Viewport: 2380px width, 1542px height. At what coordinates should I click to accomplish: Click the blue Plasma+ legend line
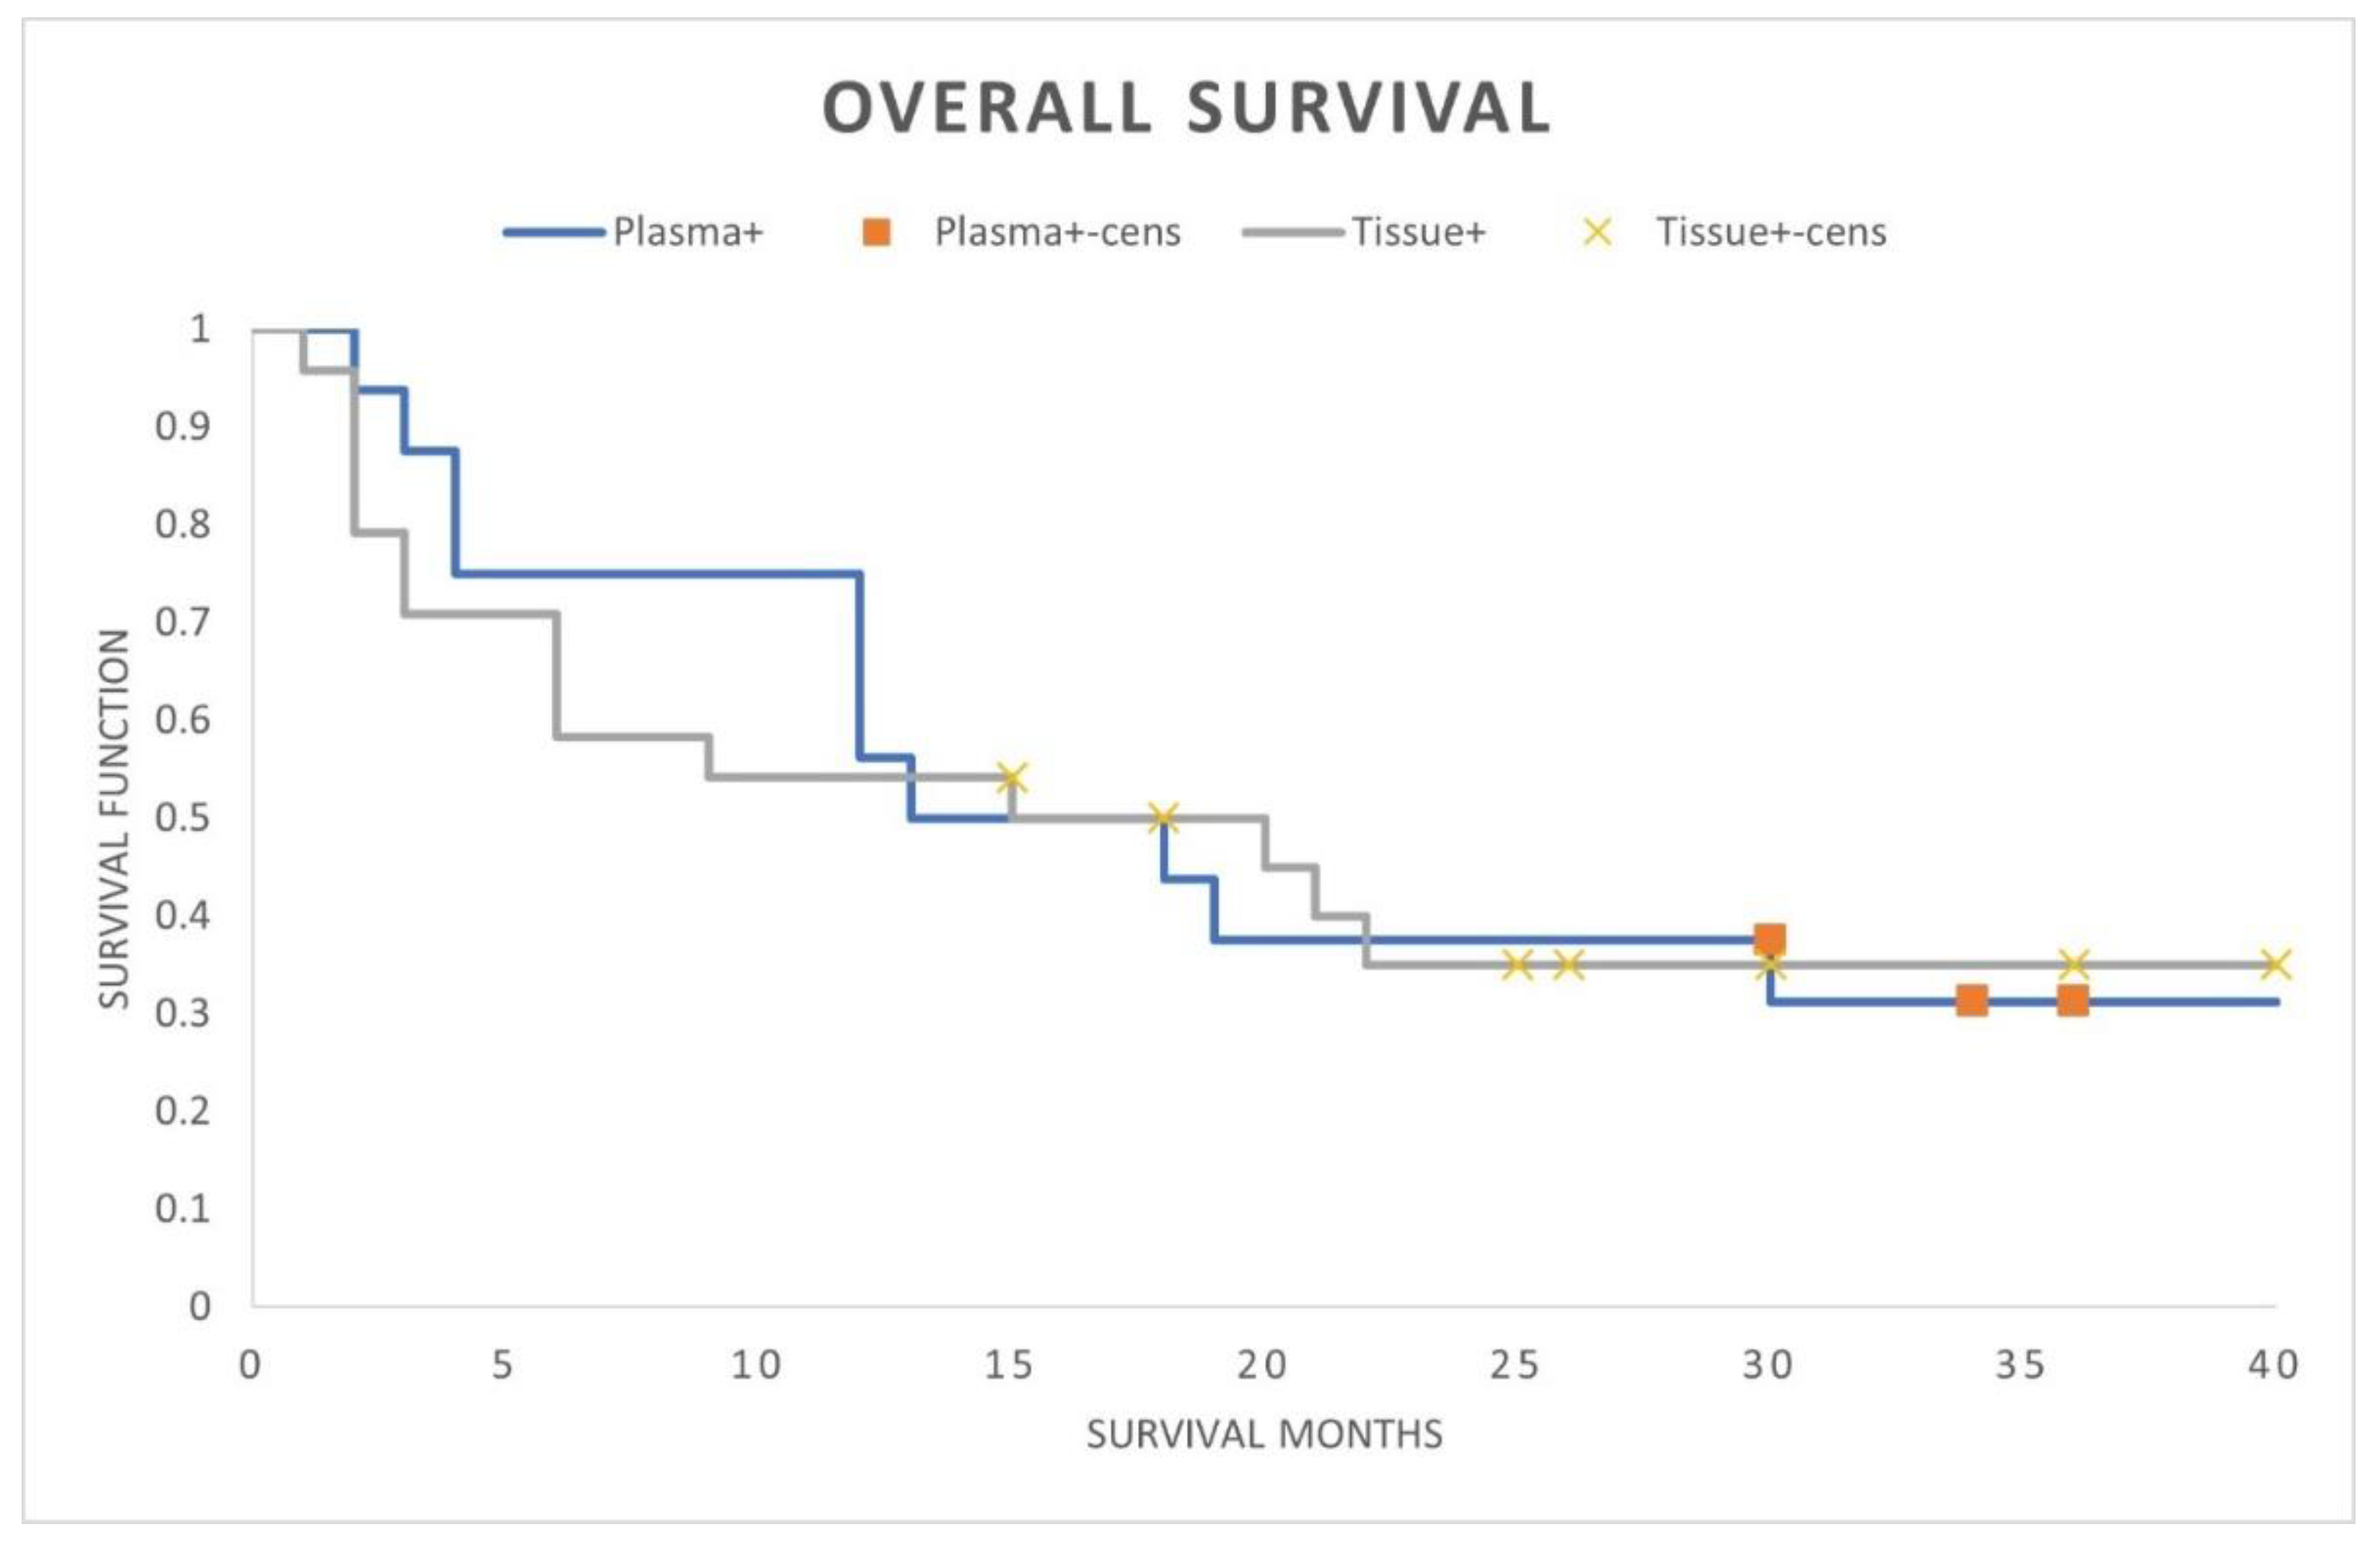pyautogui.click(x=554, y=232)
